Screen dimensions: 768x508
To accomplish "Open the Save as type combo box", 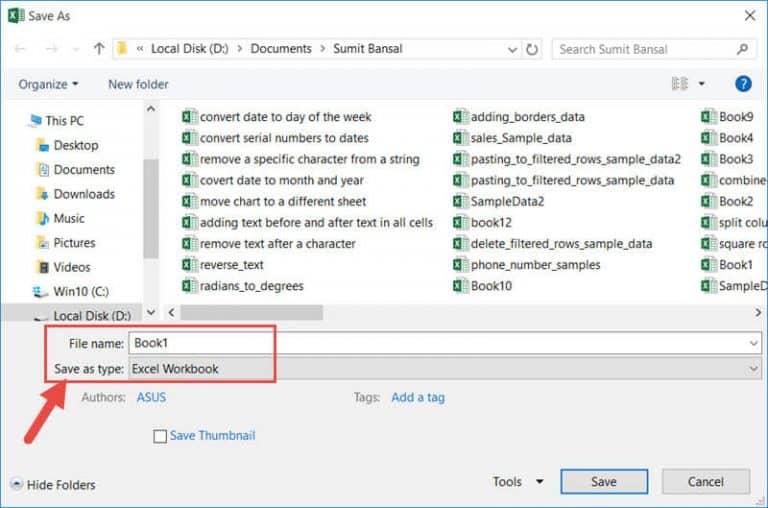I will (x=445, y=368).
